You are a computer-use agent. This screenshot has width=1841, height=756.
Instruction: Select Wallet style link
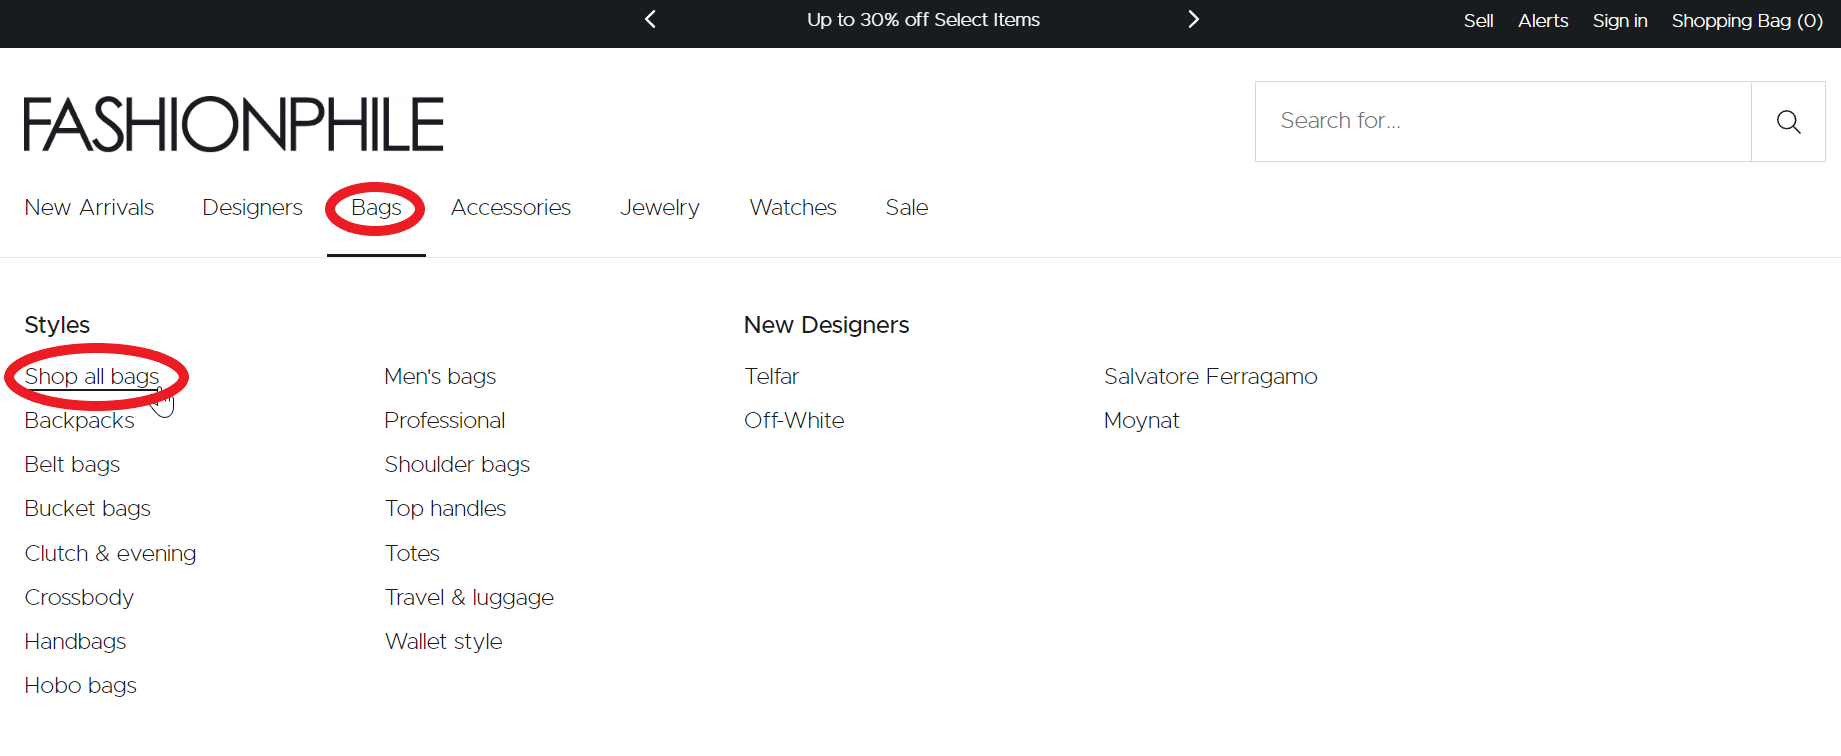pos(443,641)
